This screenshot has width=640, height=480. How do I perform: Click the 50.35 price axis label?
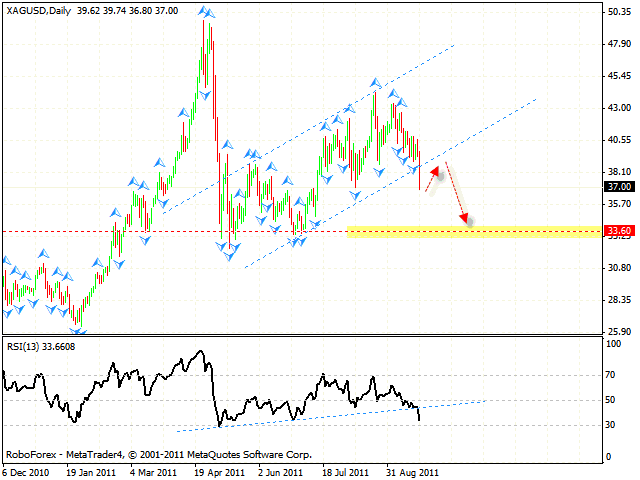click(x=617, y=12)
